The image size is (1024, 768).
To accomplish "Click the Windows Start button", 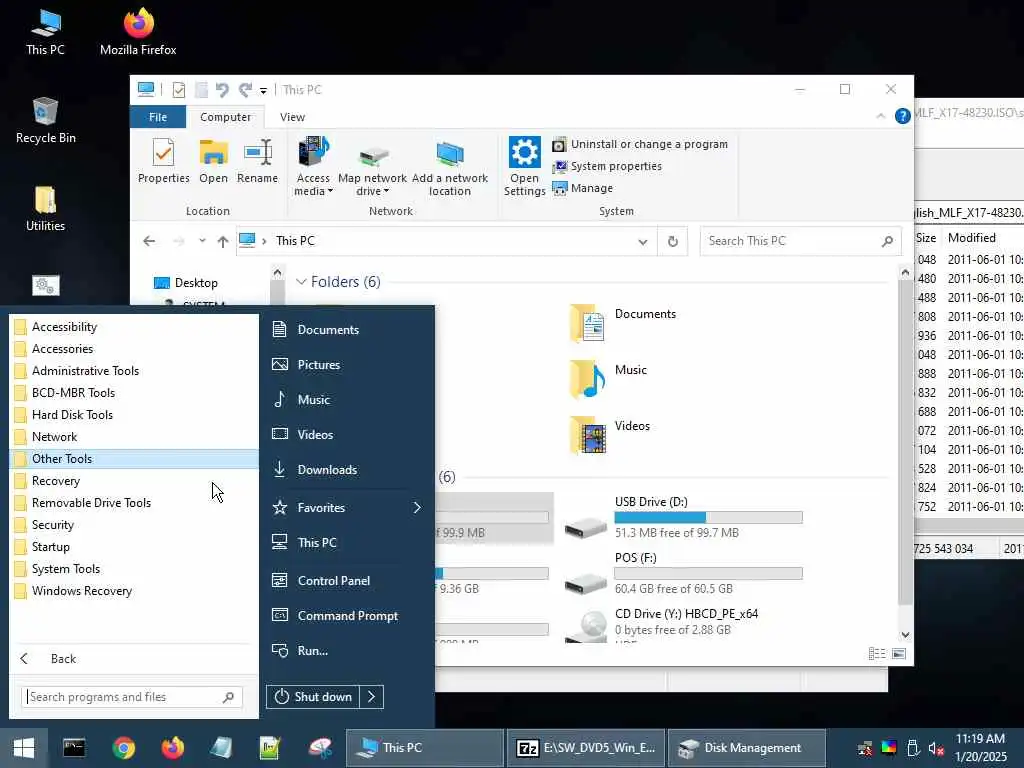I will (x=24, y=748).
